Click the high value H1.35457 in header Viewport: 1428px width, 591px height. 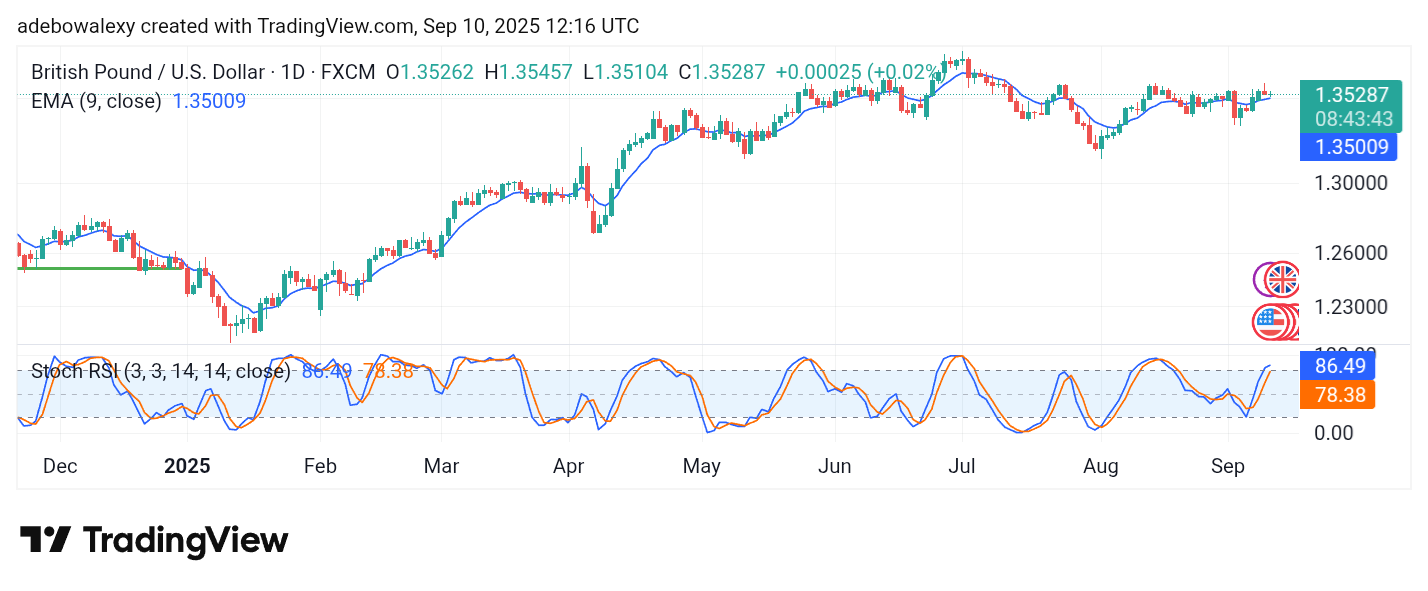(529, 72)
